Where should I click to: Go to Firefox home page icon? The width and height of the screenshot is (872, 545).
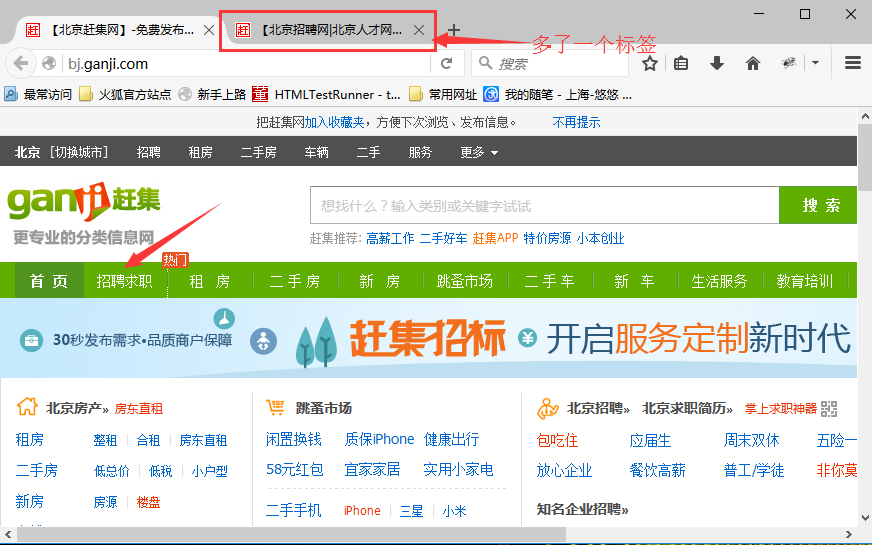pos(752,63)
